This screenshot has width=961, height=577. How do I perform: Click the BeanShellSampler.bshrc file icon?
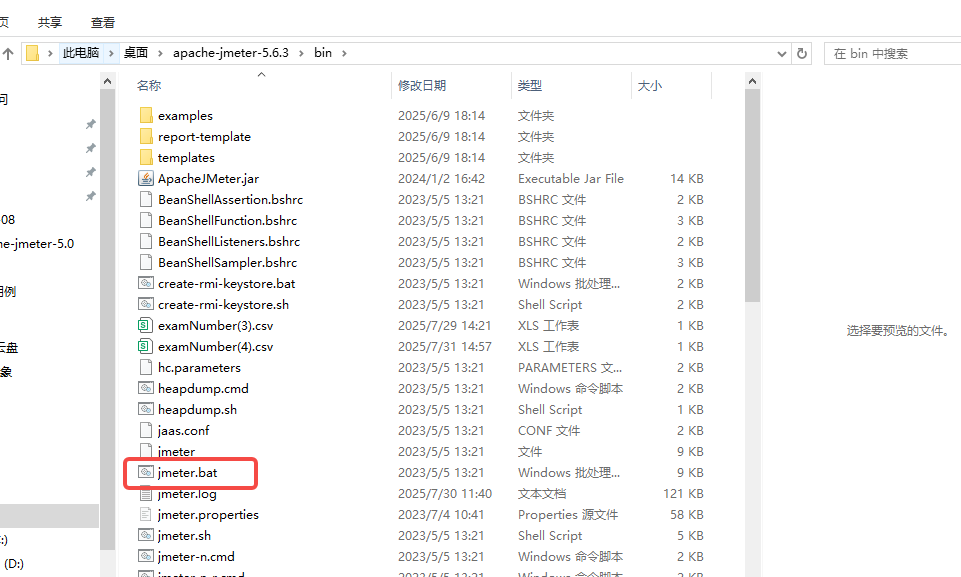146,262
